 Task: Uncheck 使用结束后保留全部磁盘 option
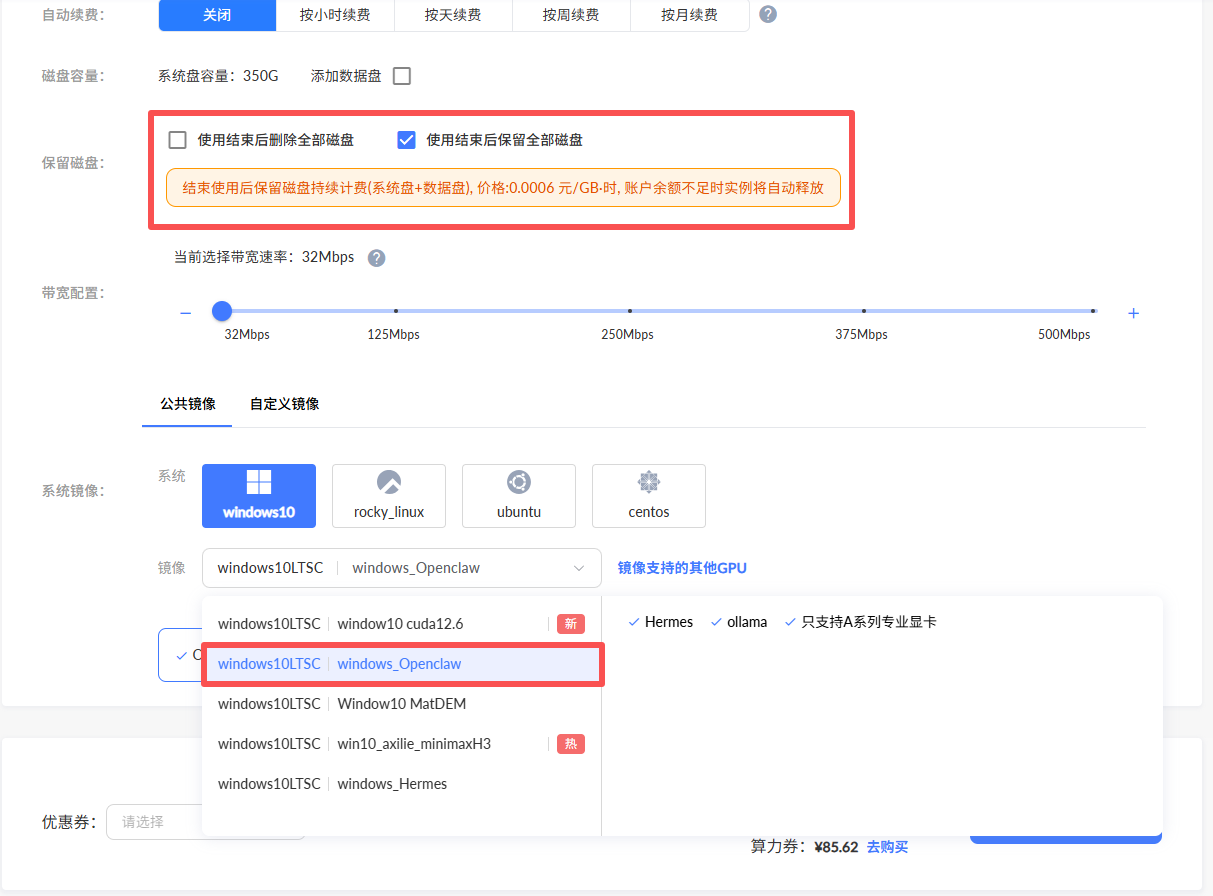[406, 140]
